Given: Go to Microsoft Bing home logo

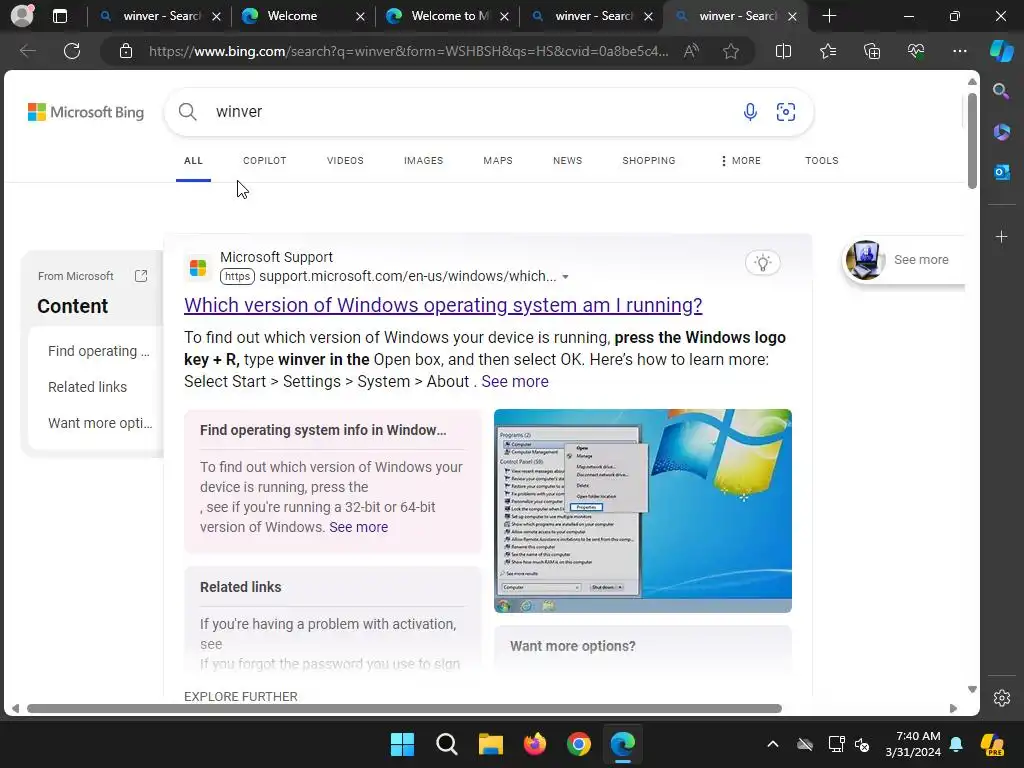Looking at the screenshot, I should [x=86, y=112].
